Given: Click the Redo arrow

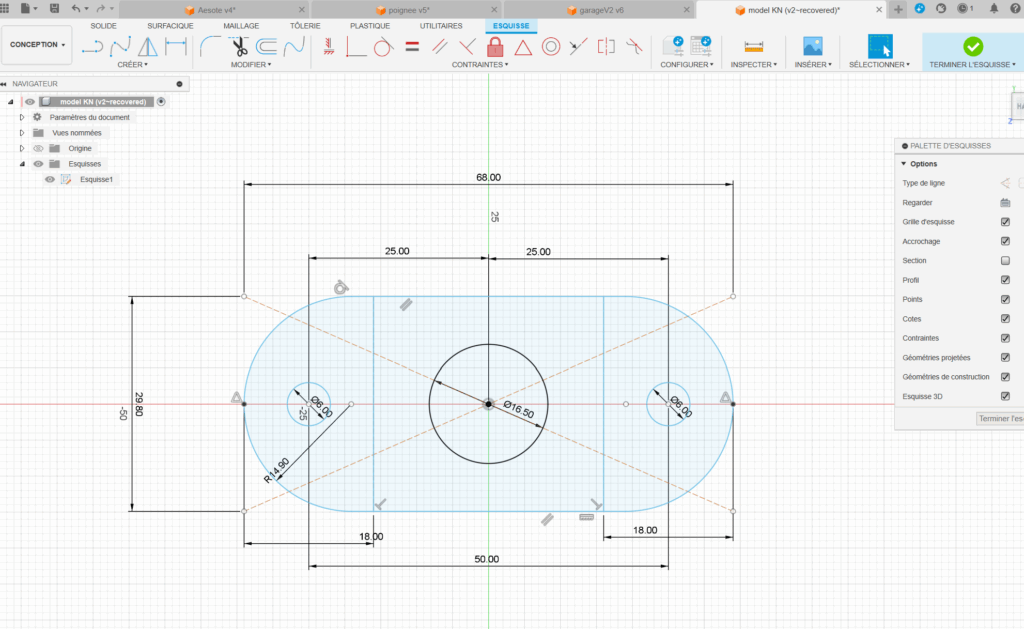Looking at the screenshot, I should pos(100,8).
